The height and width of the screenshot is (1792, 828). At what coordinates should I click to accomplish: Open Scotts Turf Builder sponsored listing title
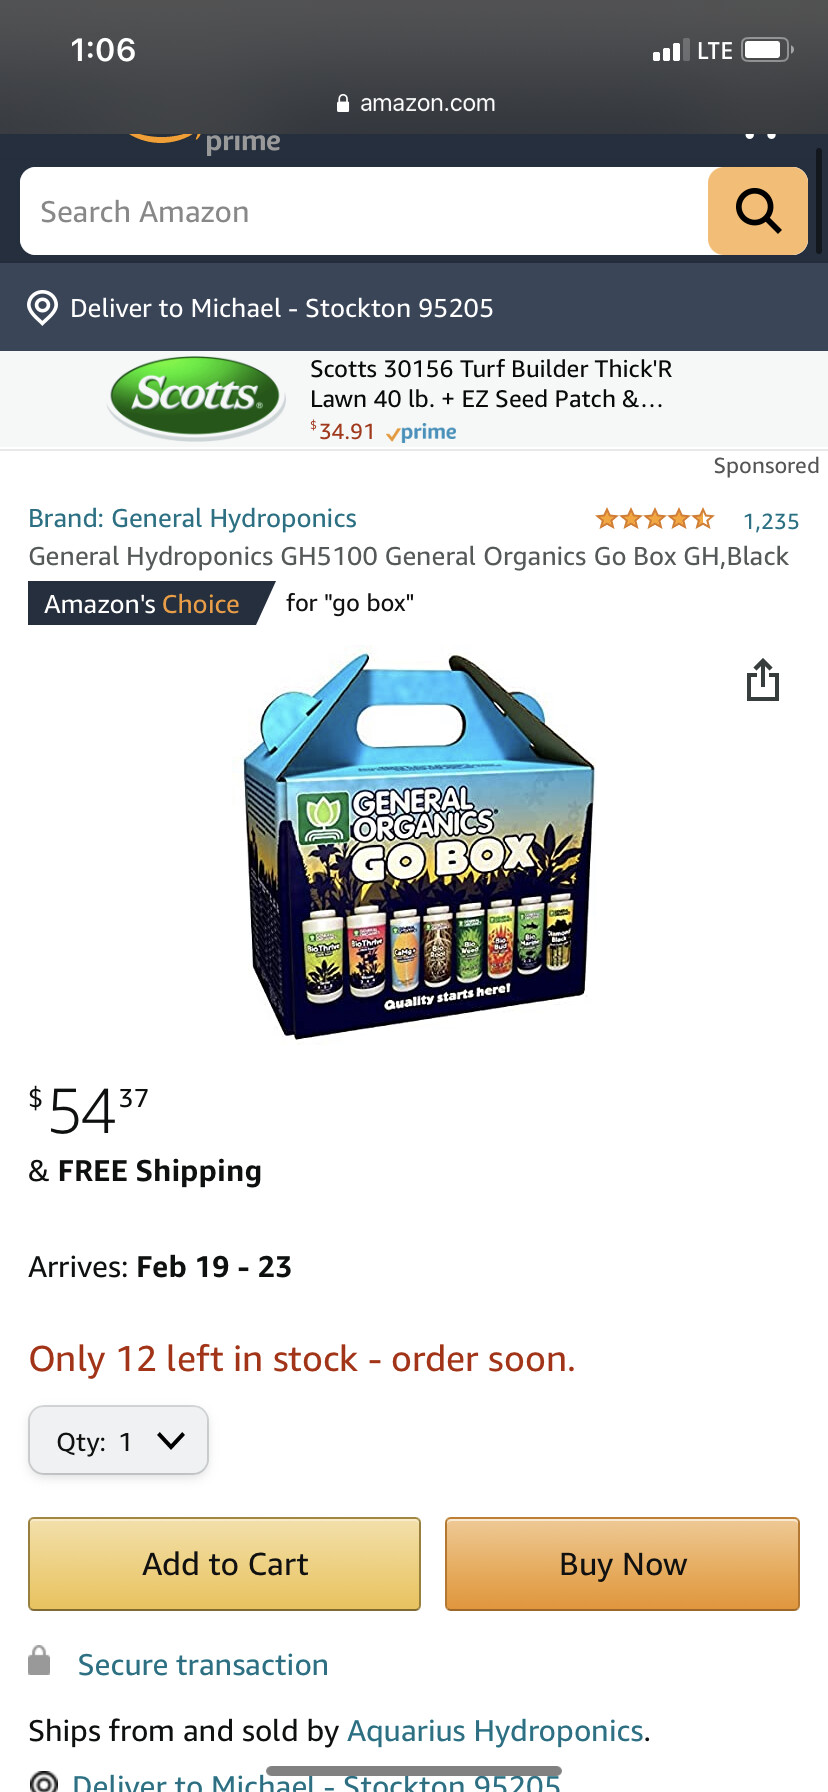click(x=490, y=384)
